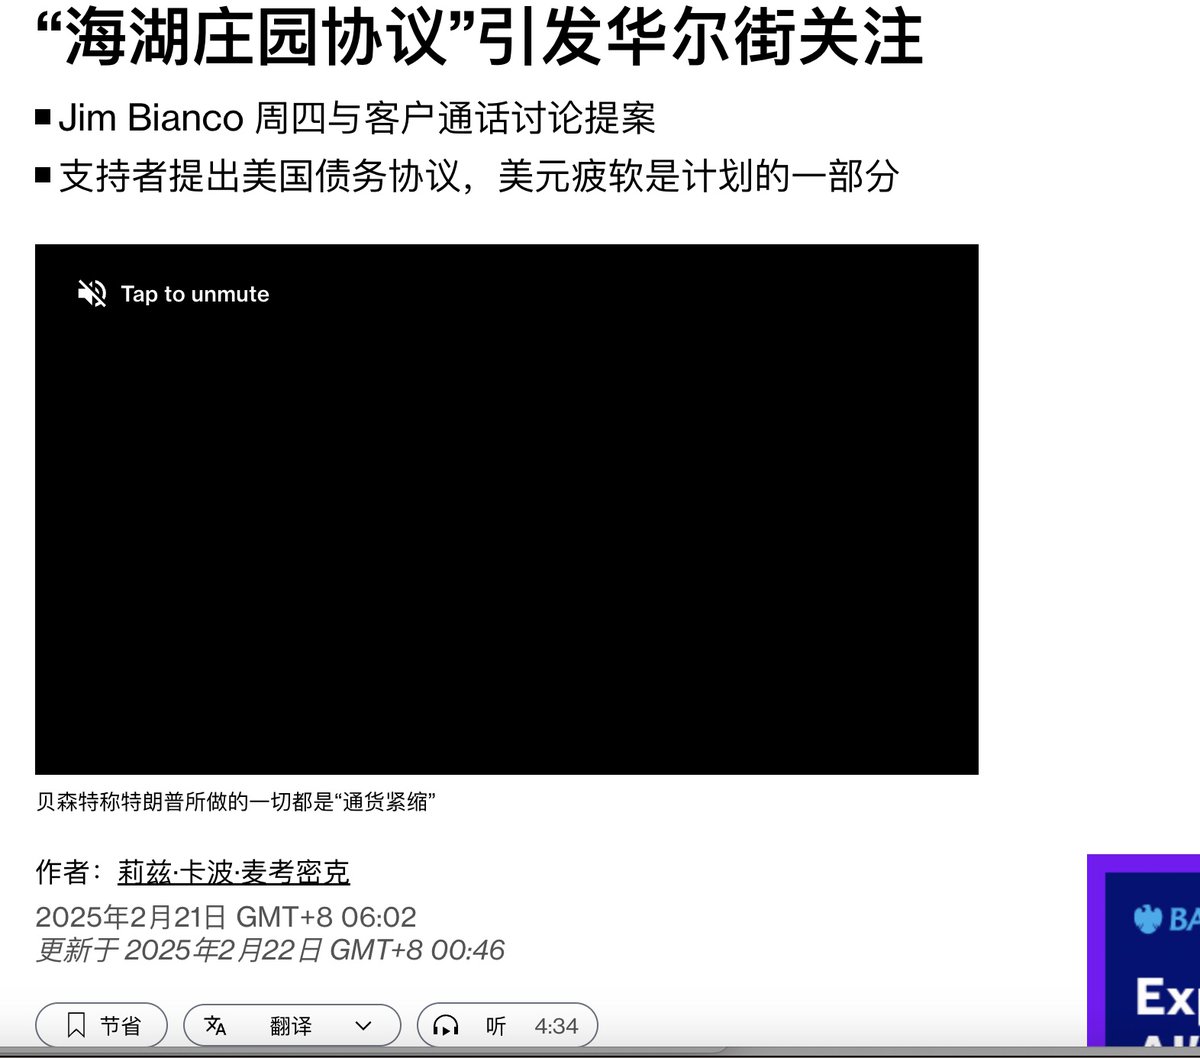Click the square bullet before Jim Bianco line
This screenshot has height=1058, width=1200.
click(x=42, y=116)
